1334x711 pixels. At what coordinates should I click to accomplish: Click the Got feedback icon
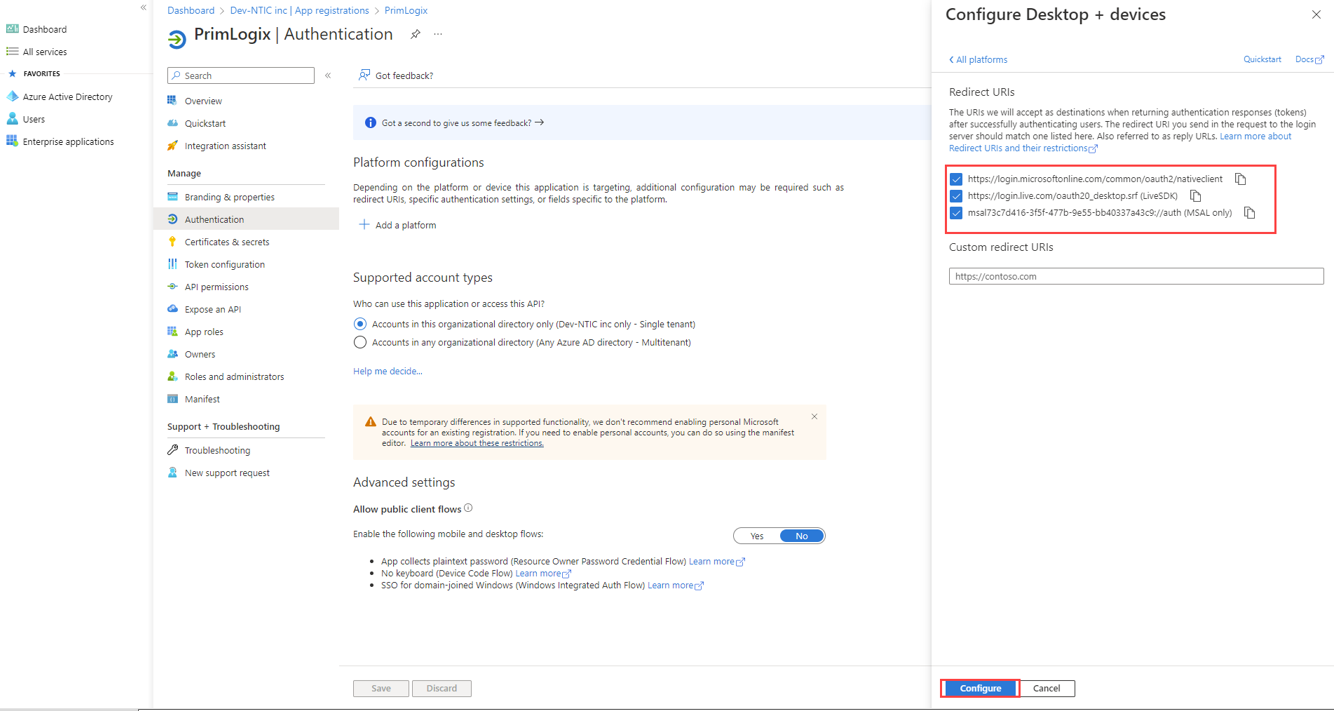pyautogui.click(x=364, y=75)
